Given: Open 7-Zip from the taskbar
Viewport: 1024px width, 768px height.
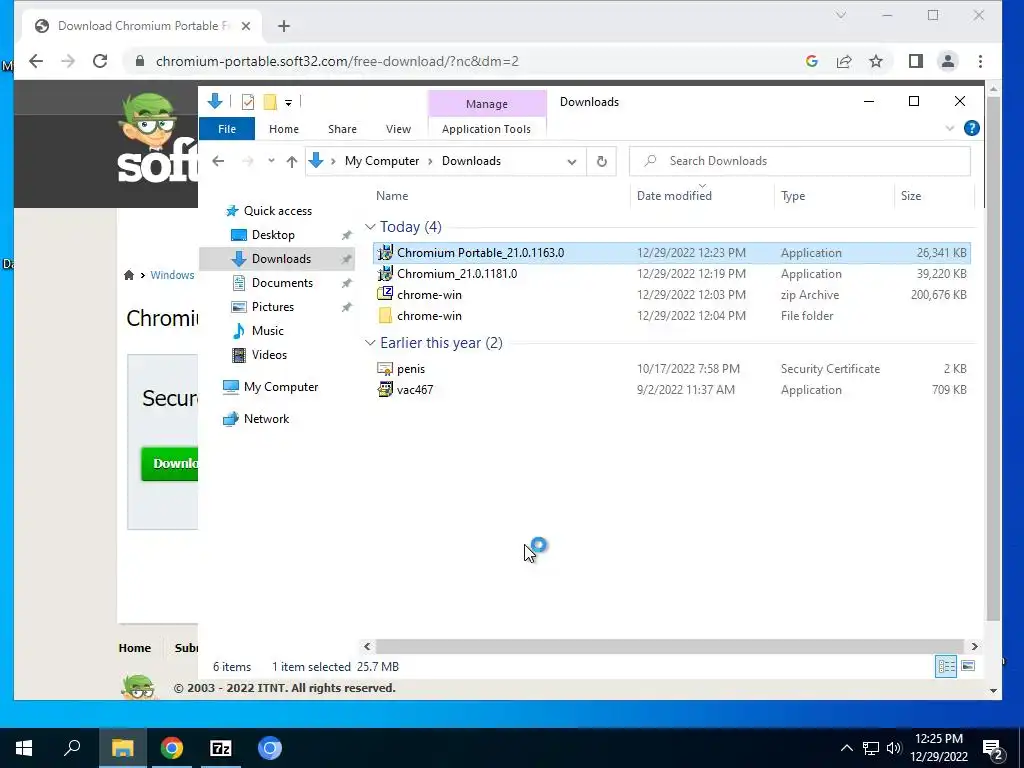Looking at the screenshot, I should pyautogui.click(x=221, y=748).
